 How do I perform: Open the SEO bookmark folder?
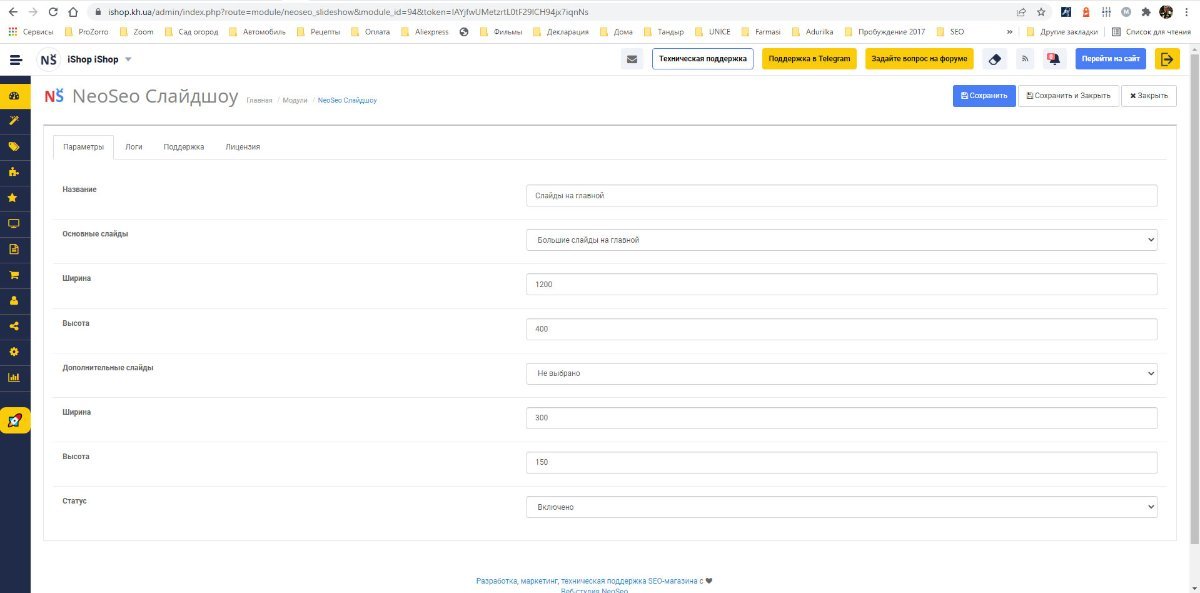(949, 31)
